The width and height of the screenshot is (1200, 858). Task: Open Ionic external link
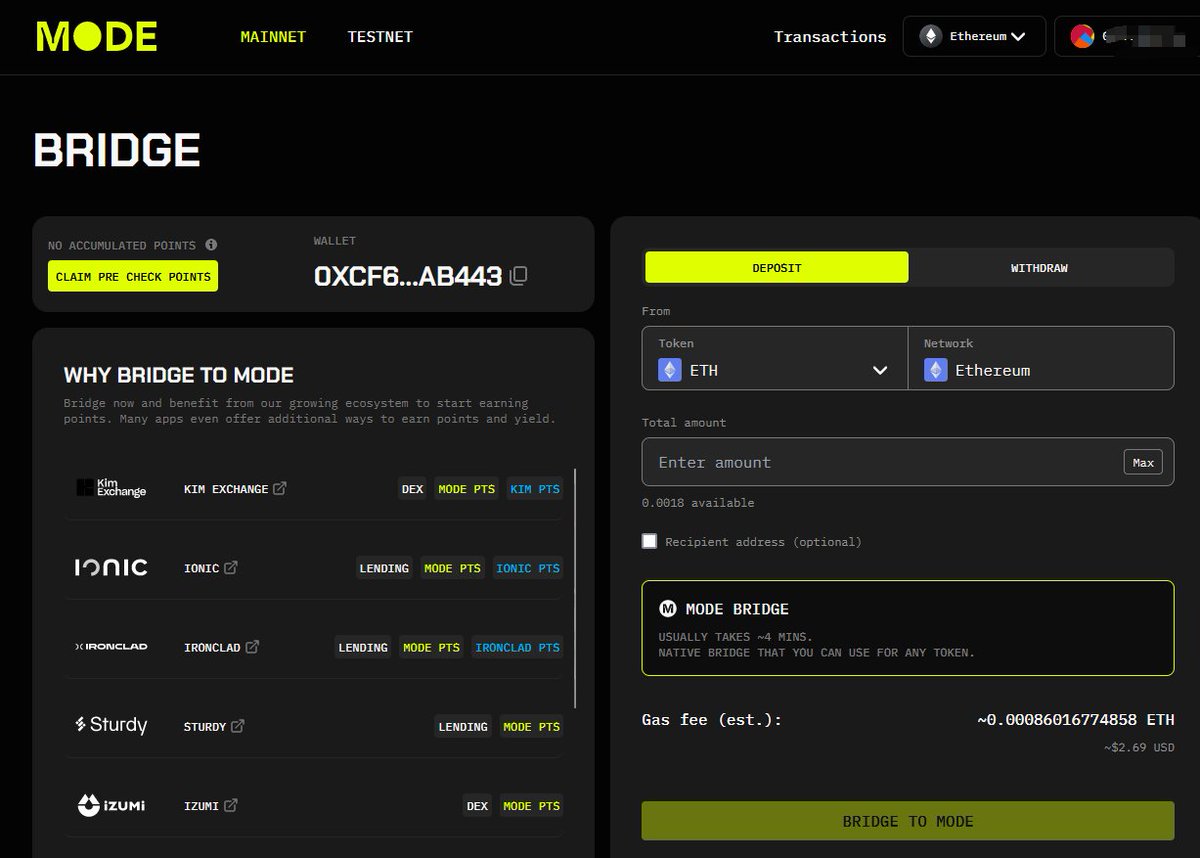[x=231, y=567]
